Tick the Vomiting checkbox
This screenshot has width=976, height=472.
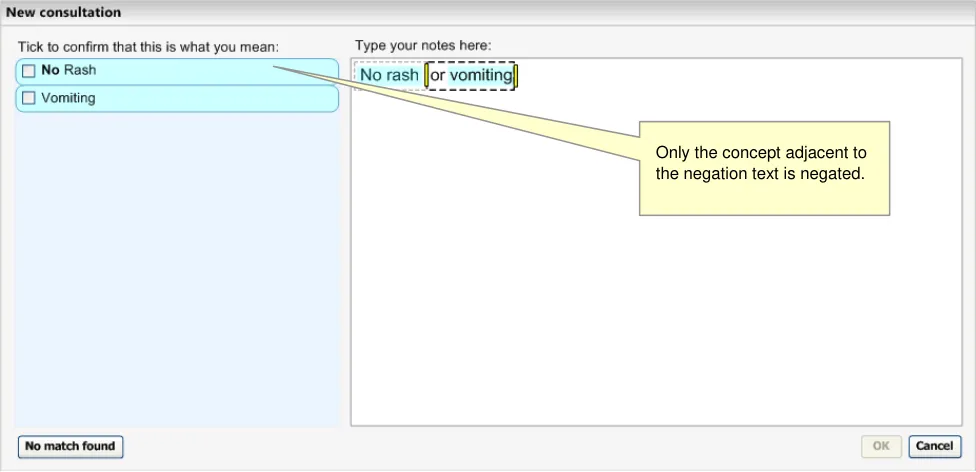(29, 98)
